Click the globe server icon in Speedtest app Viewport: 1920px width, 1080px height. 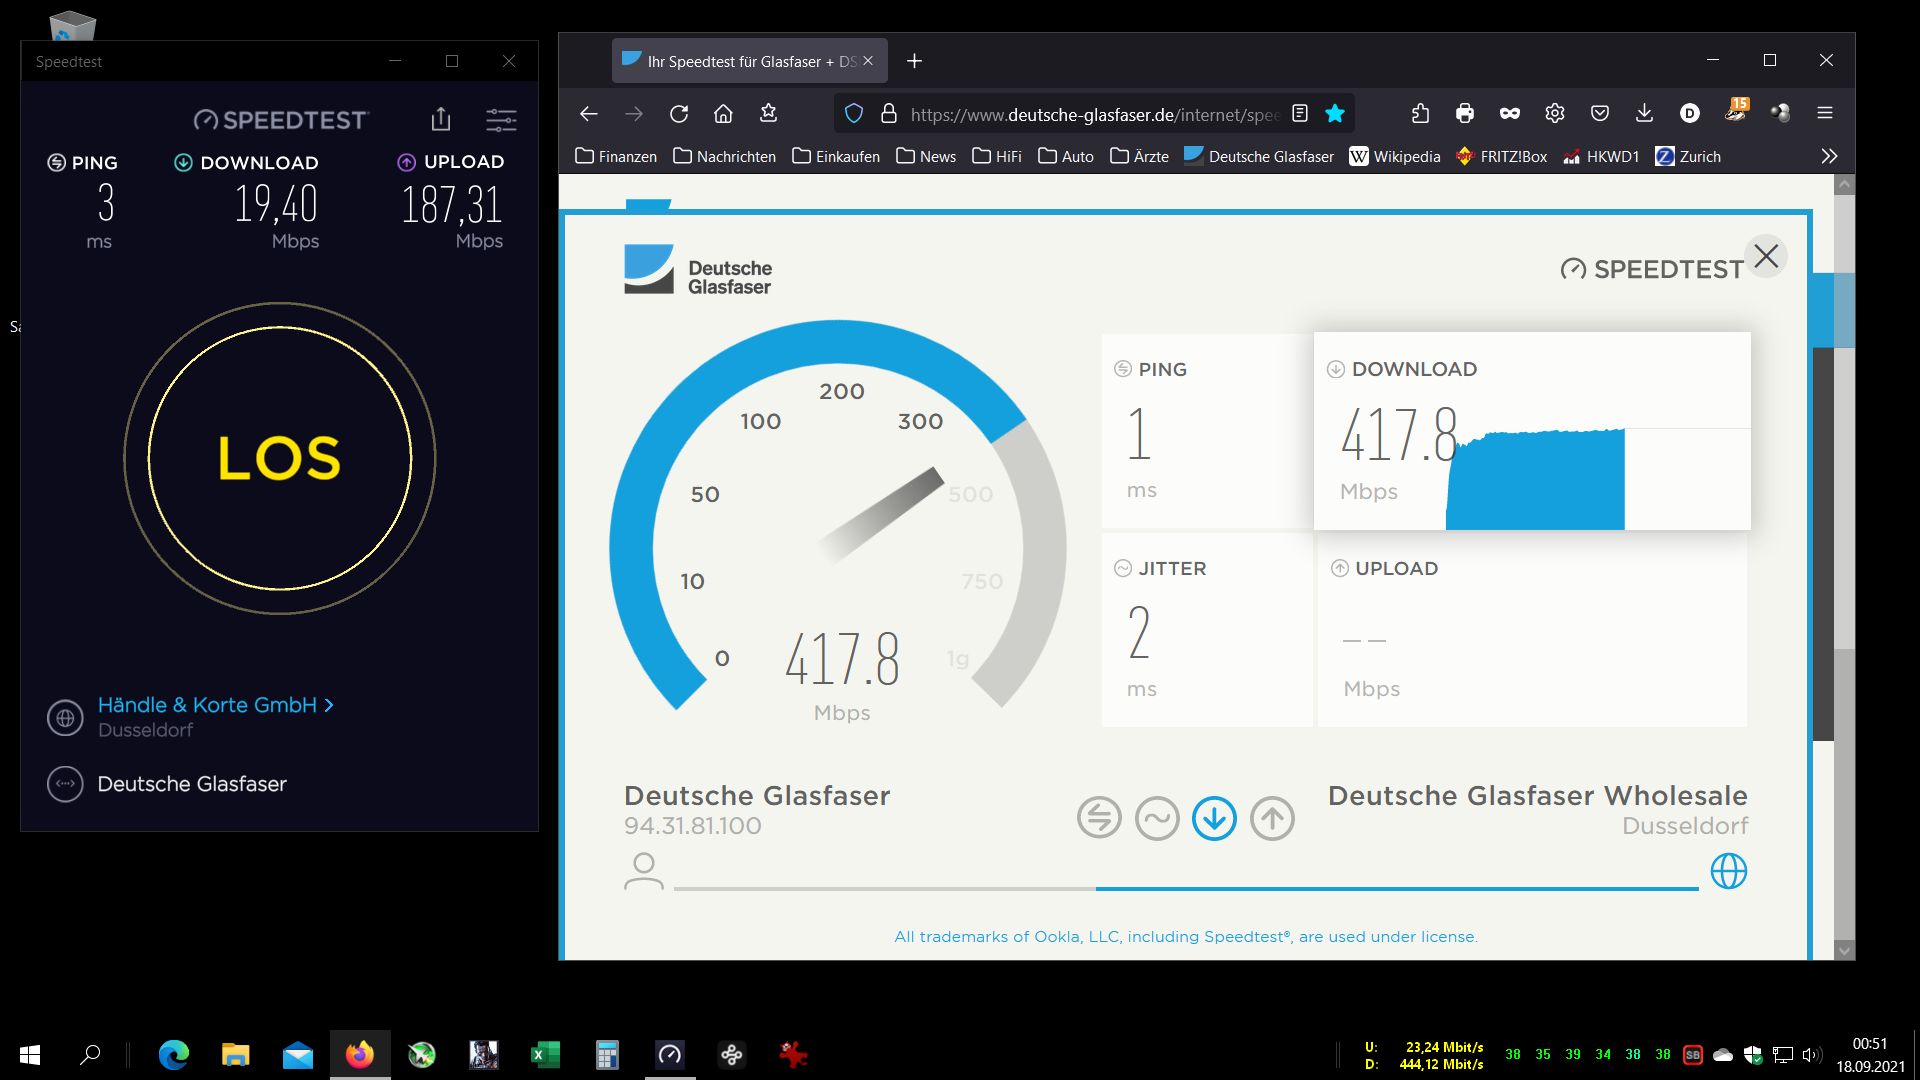[x=65, y=718]
